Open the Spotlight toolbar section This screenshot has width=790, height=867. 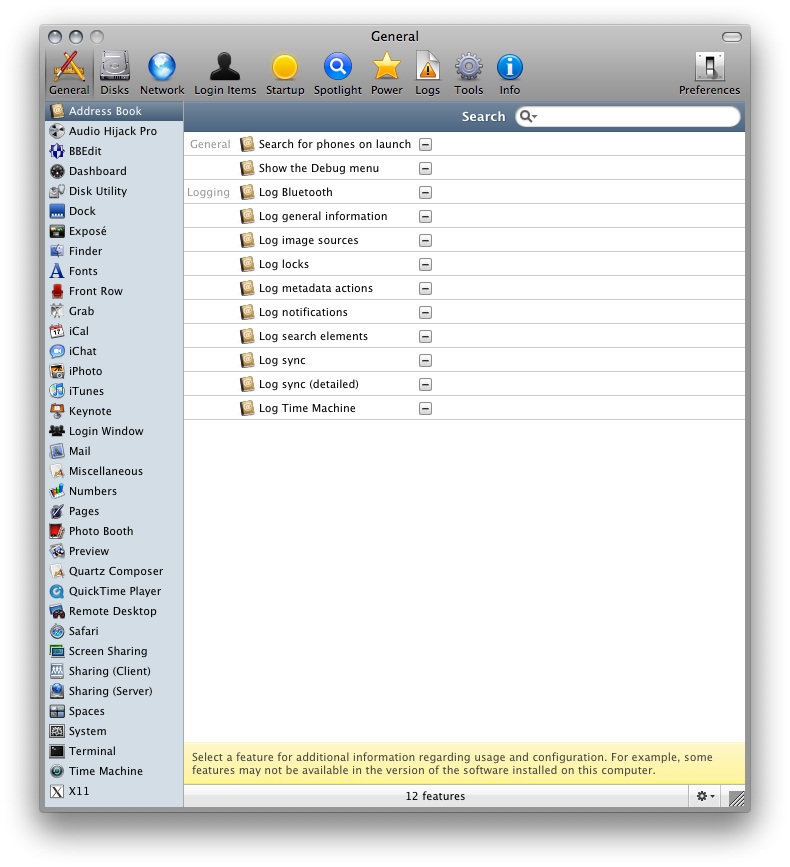pyautogui.click(x=338, y=74)
